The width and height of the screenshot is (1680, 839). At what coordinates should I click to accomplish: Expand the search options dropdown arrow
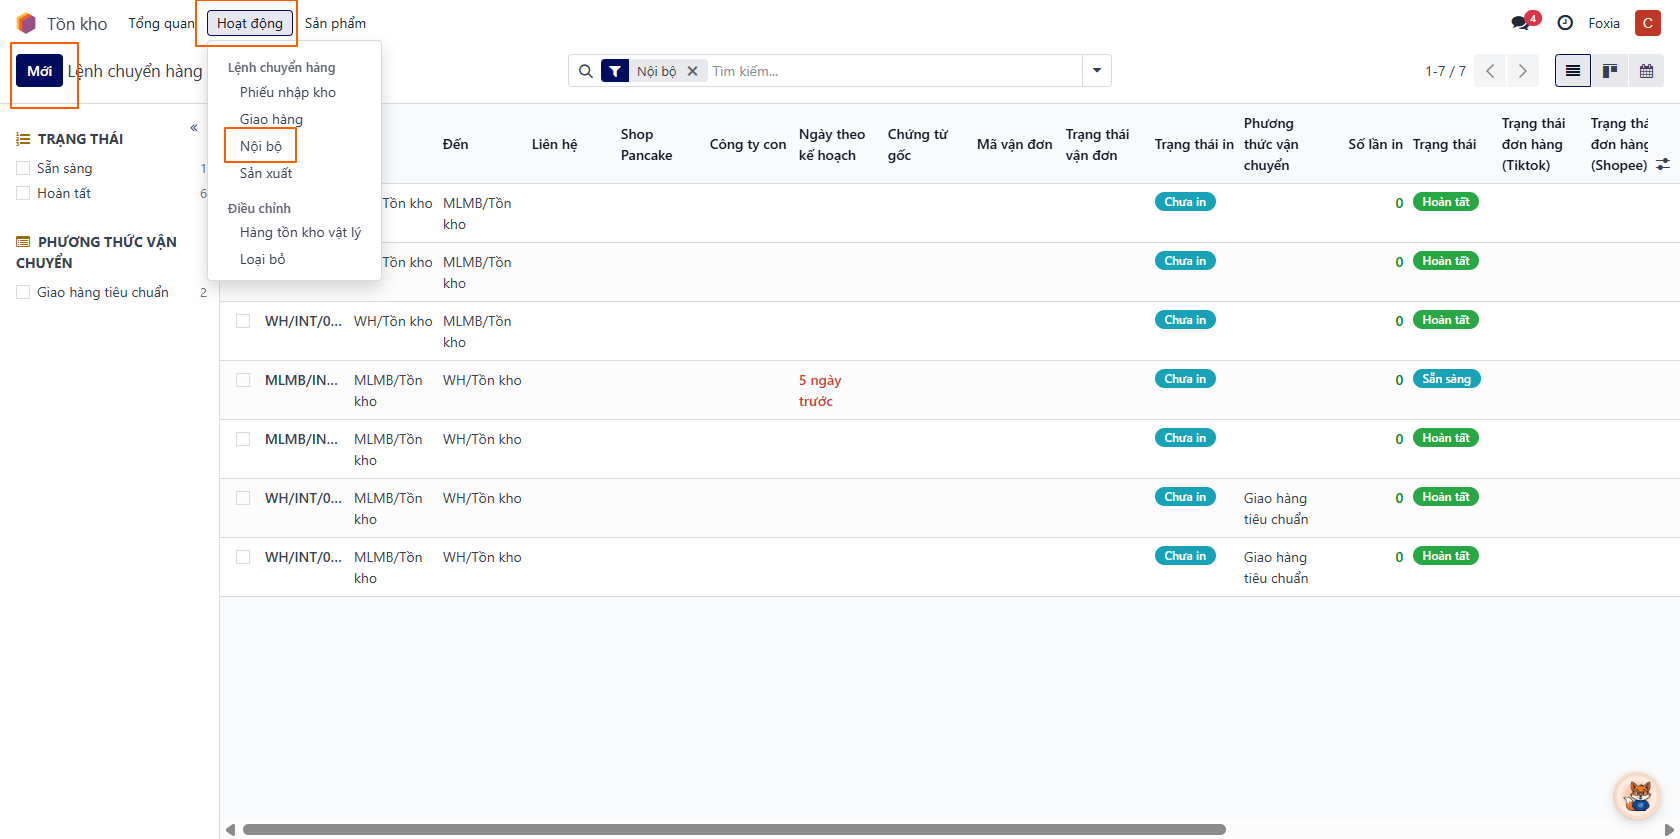[x=1097, y=71]
